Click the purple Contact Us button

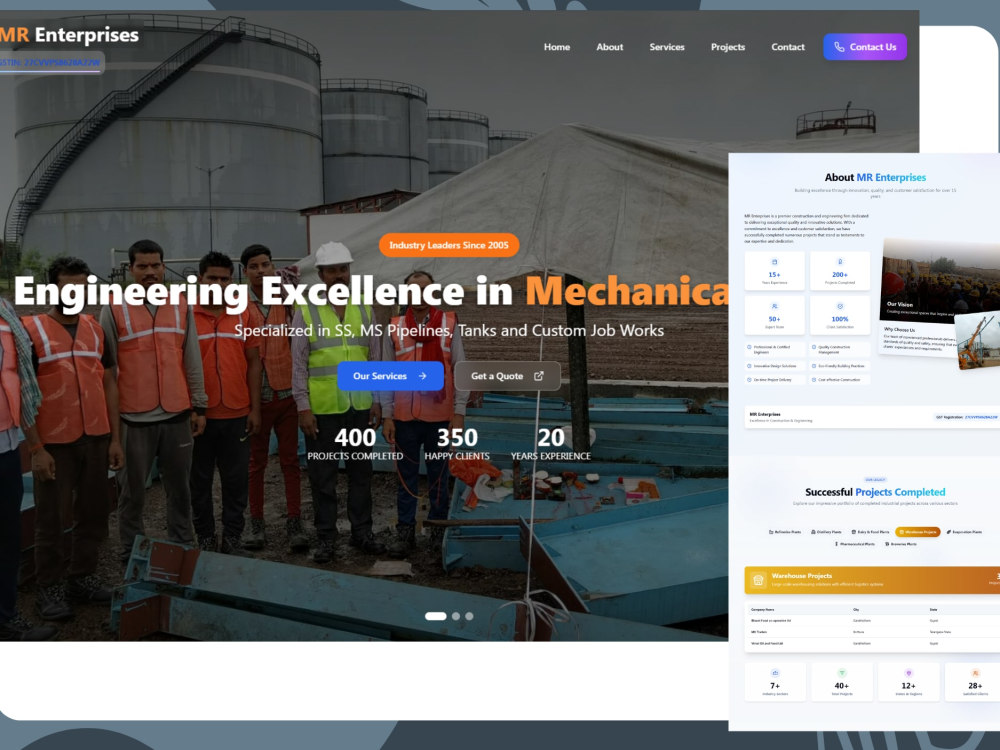(x=865, y=47)
